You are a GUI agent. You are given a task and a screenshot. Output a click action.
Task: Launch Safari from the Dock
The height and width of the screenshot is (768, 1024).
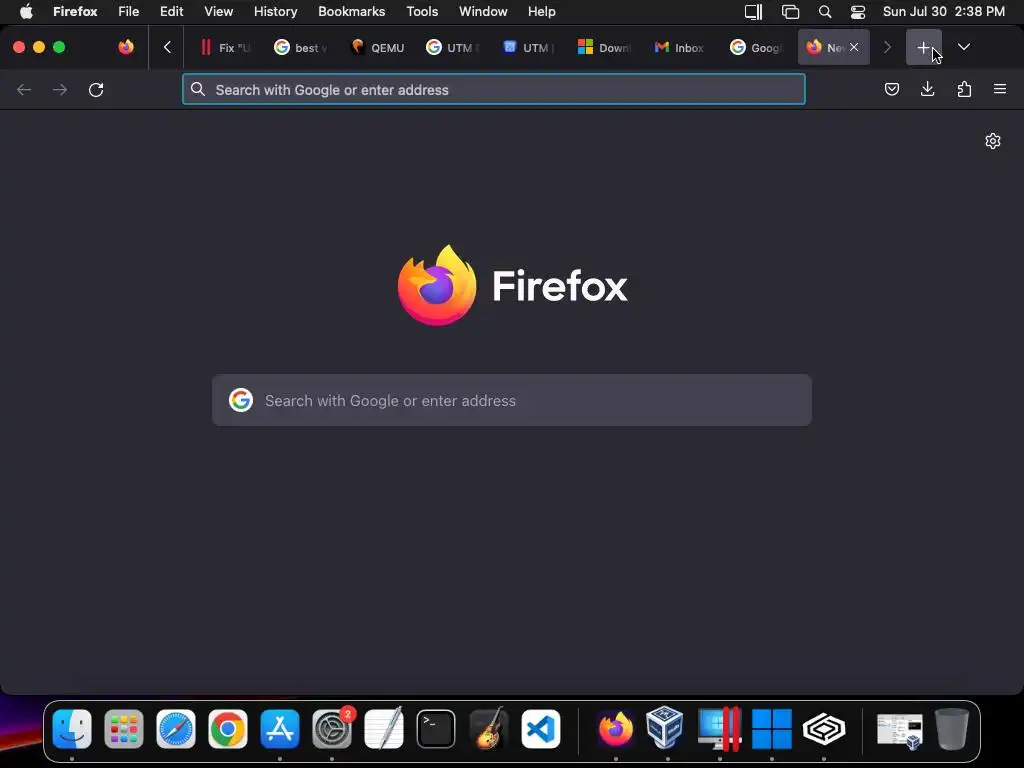[x=176, y=729]
